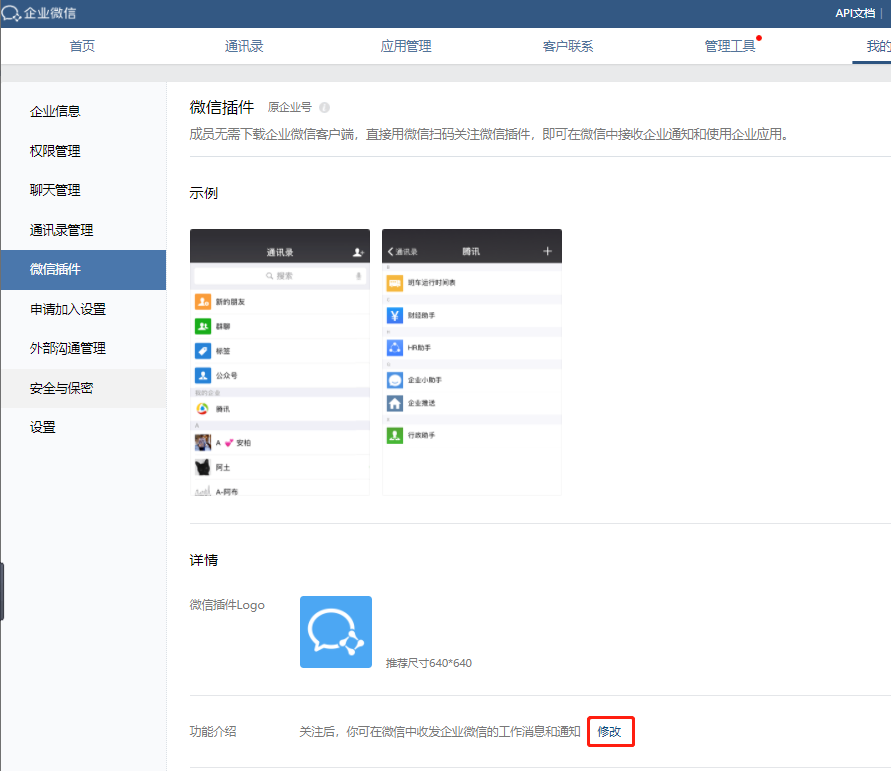Click the 腾讯 logo icon in the contact list
Image resolution: width=891 pixels, height=771 pixels.
tap(203, 409)
